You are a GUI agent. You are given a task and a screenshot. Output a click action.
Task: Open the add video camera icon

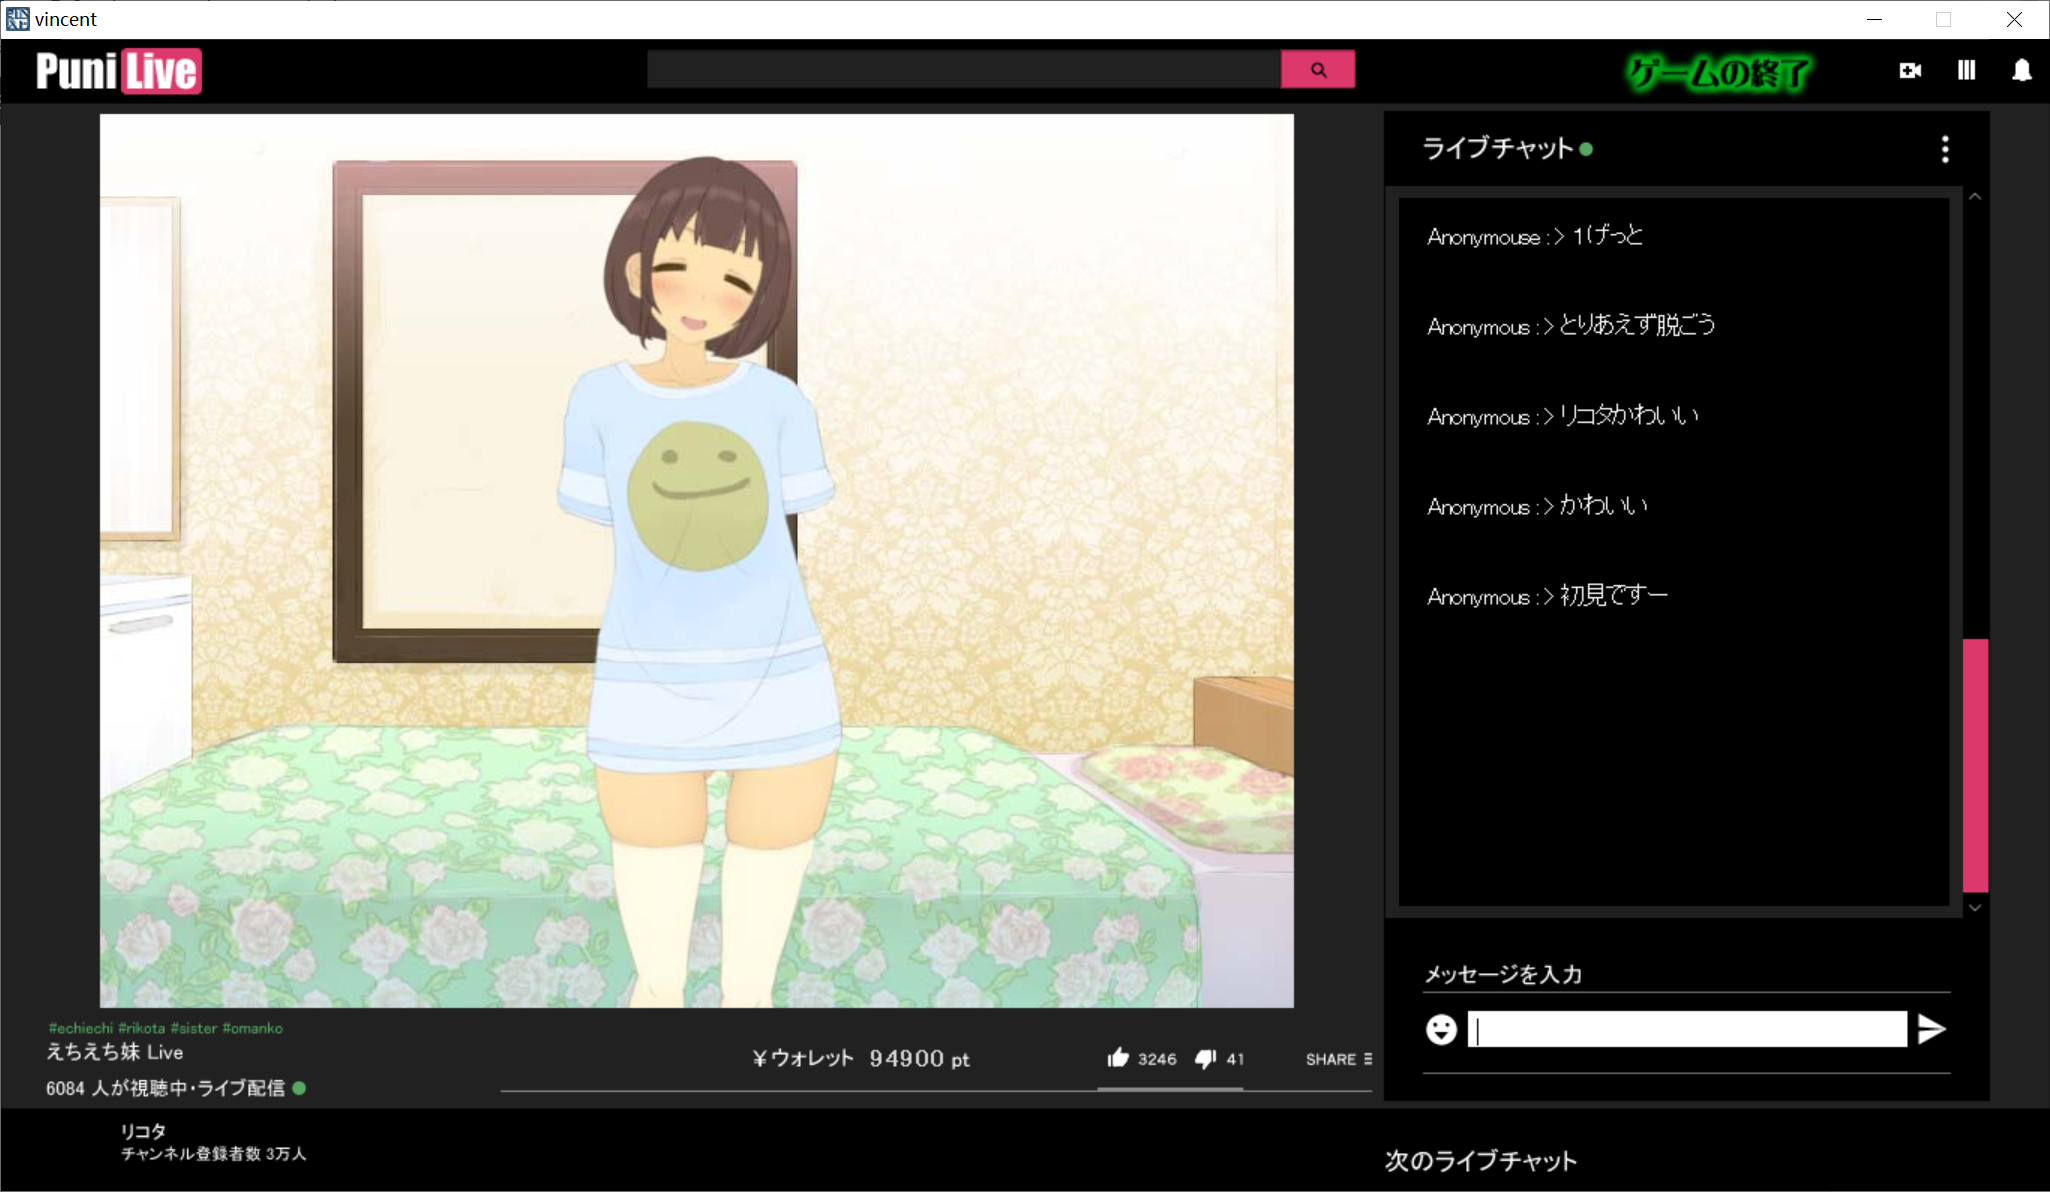click(x=1908, y=70)
